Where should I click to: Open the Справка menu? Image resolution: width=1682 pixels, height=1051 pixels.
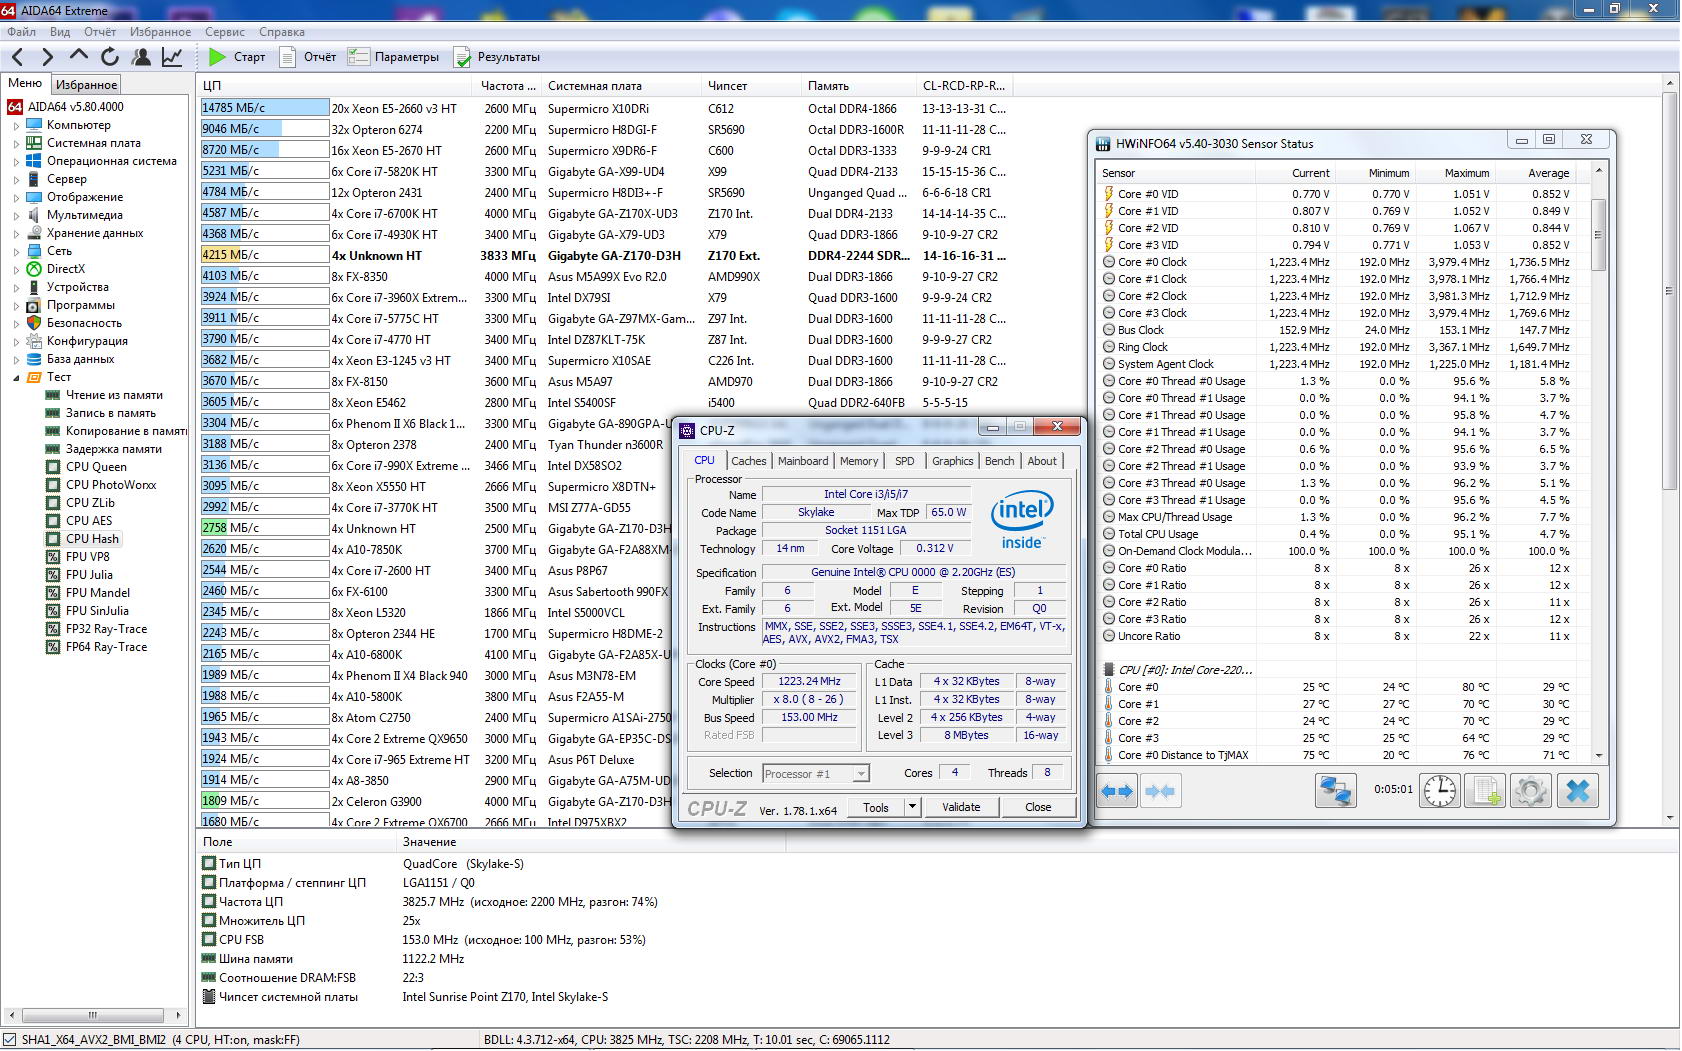click(281, 32)
